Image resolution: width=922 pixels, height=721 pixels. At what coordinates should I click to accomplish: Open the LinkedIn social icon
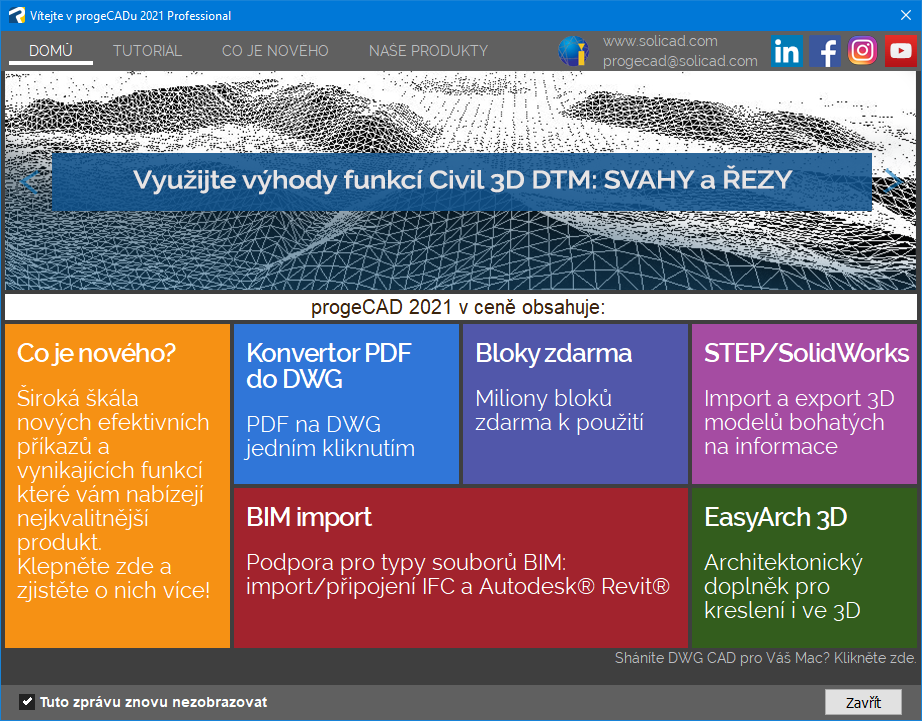coord(787,51)
